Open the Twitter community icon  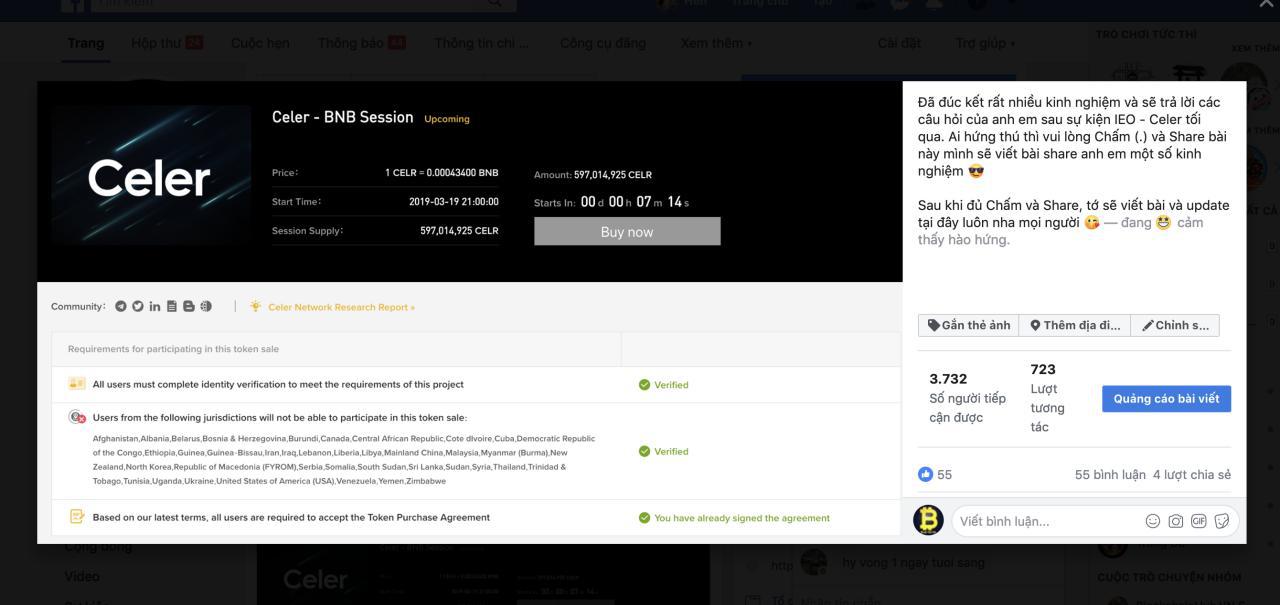tap(138, 307)
